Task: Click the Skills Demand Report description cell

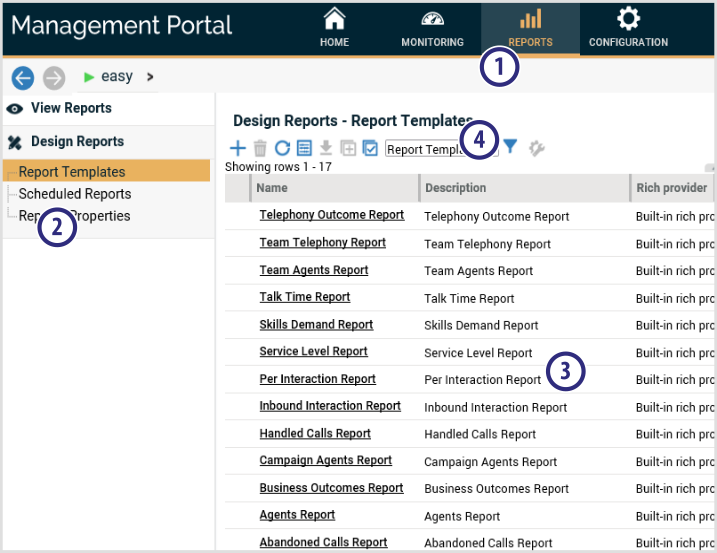Action: [481, 326]
